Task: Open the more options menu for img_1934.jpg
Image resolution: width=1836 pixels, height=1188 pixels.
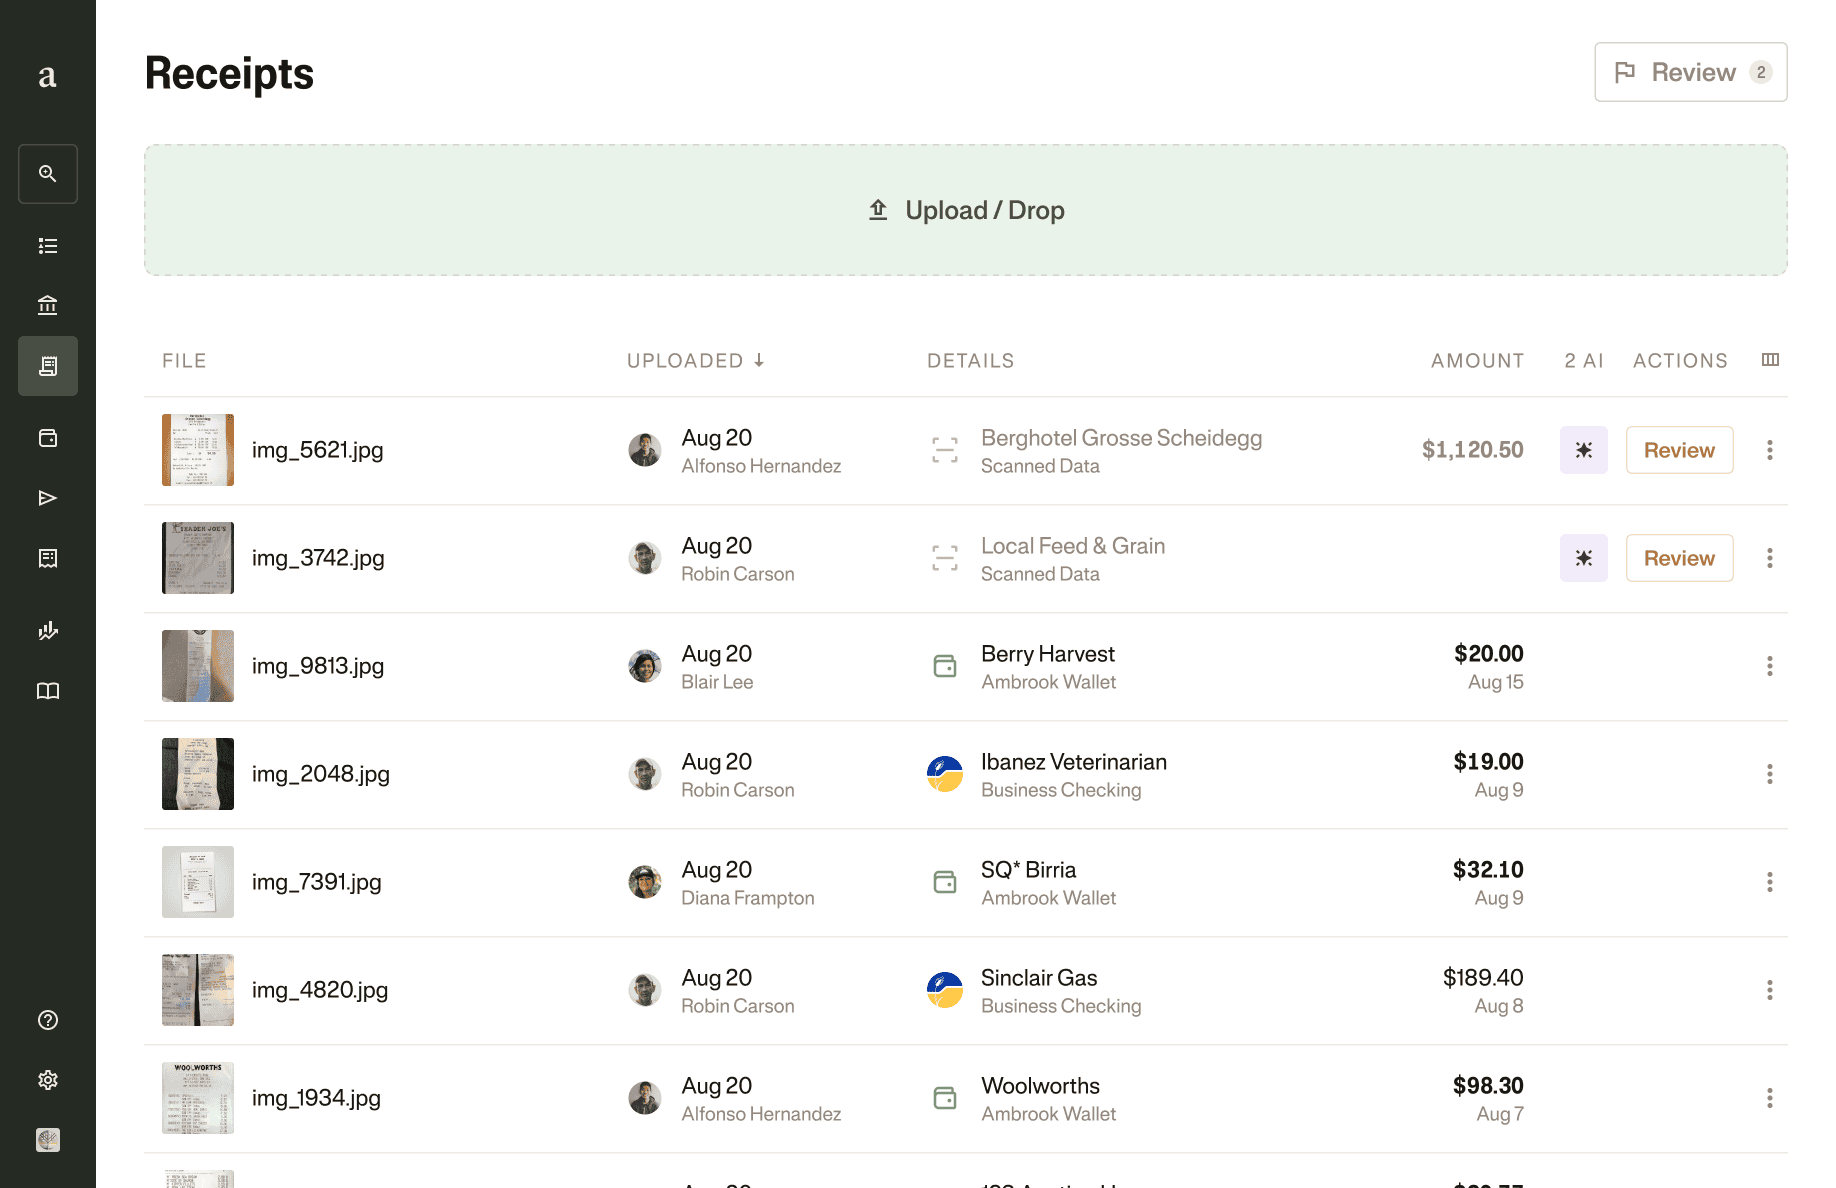Action: [x=1770, y=1098]
